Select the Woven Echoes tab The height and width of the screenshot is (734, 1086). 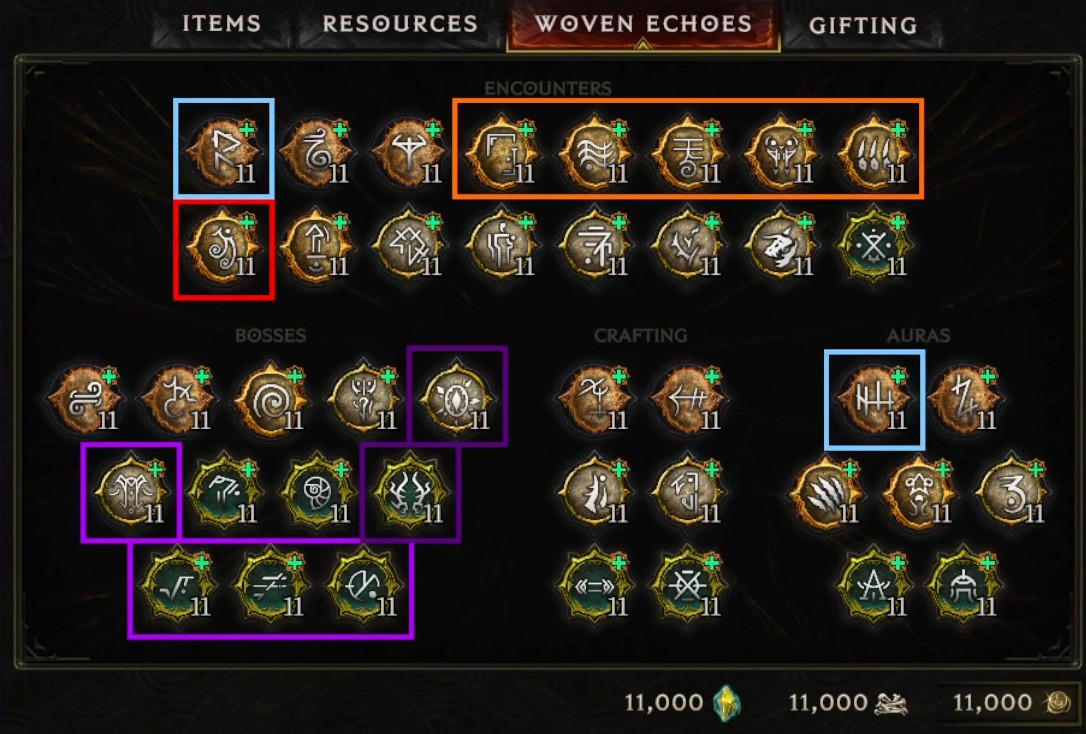pyautogui.click(x=643, y=24)
